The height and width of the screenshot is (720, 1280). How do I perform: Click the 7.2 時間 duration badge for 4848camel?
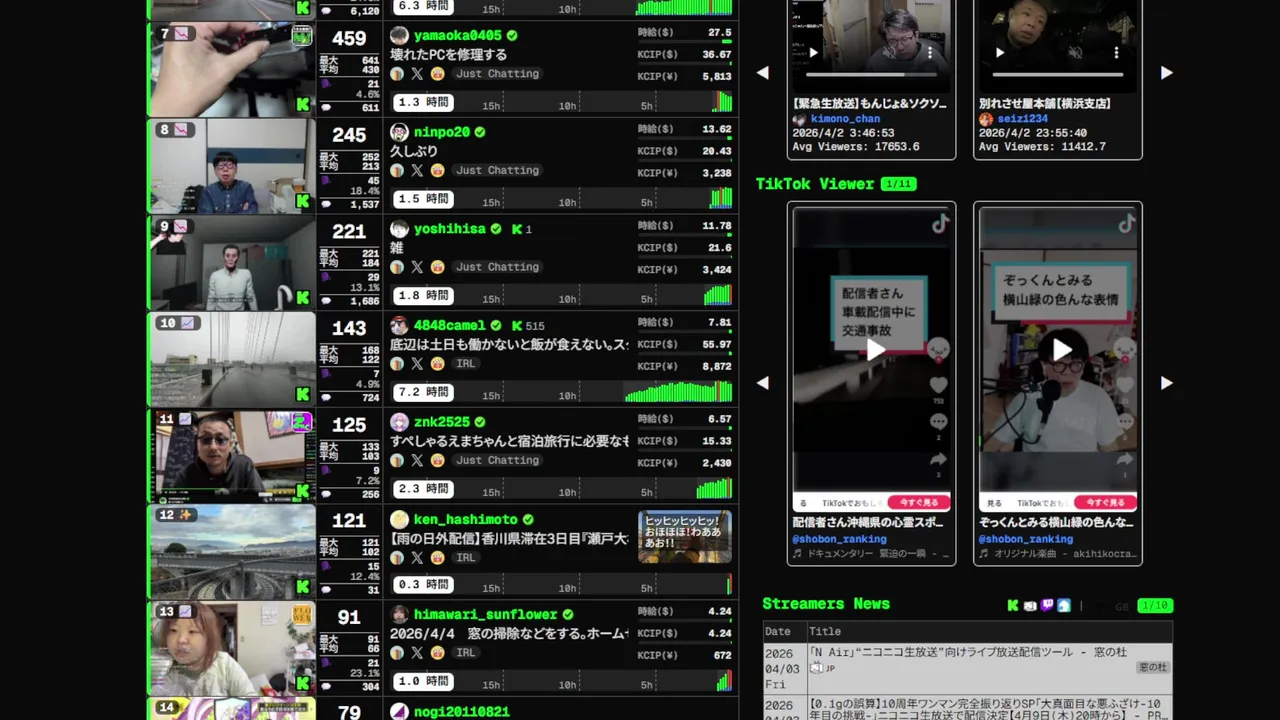(x=423, y=392)
